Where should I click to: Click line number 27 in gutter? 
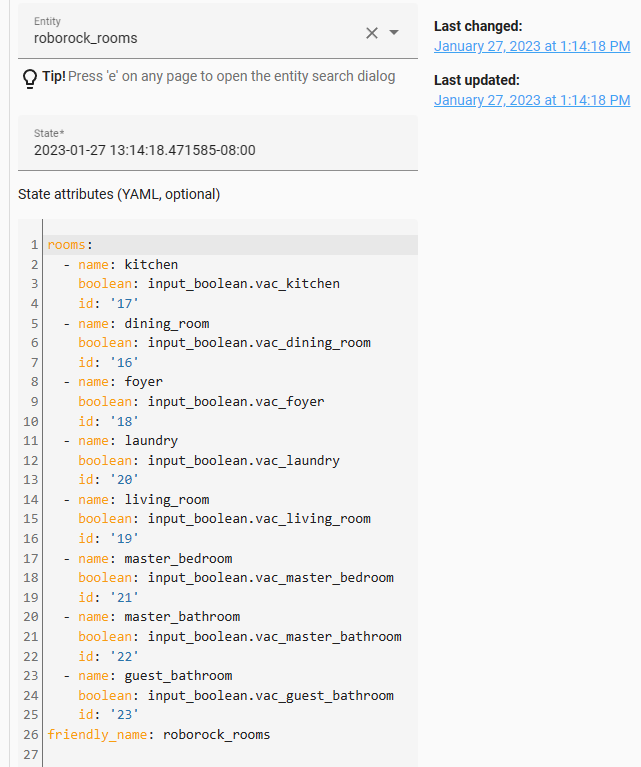tap(30, 754)
